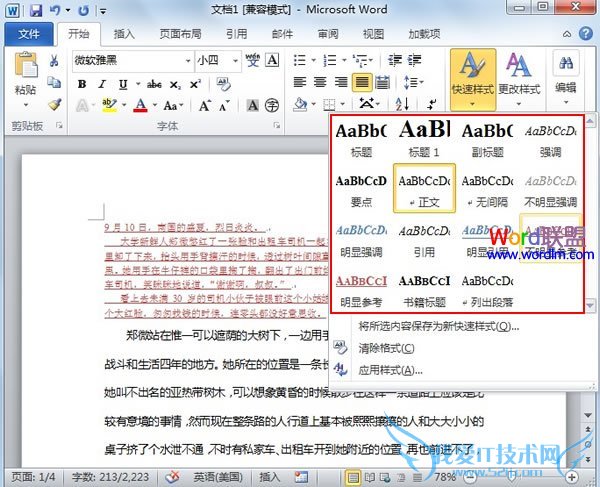Click the Show paragraph marks icon
Screen dimensions: 600x487
coord(432,104)
